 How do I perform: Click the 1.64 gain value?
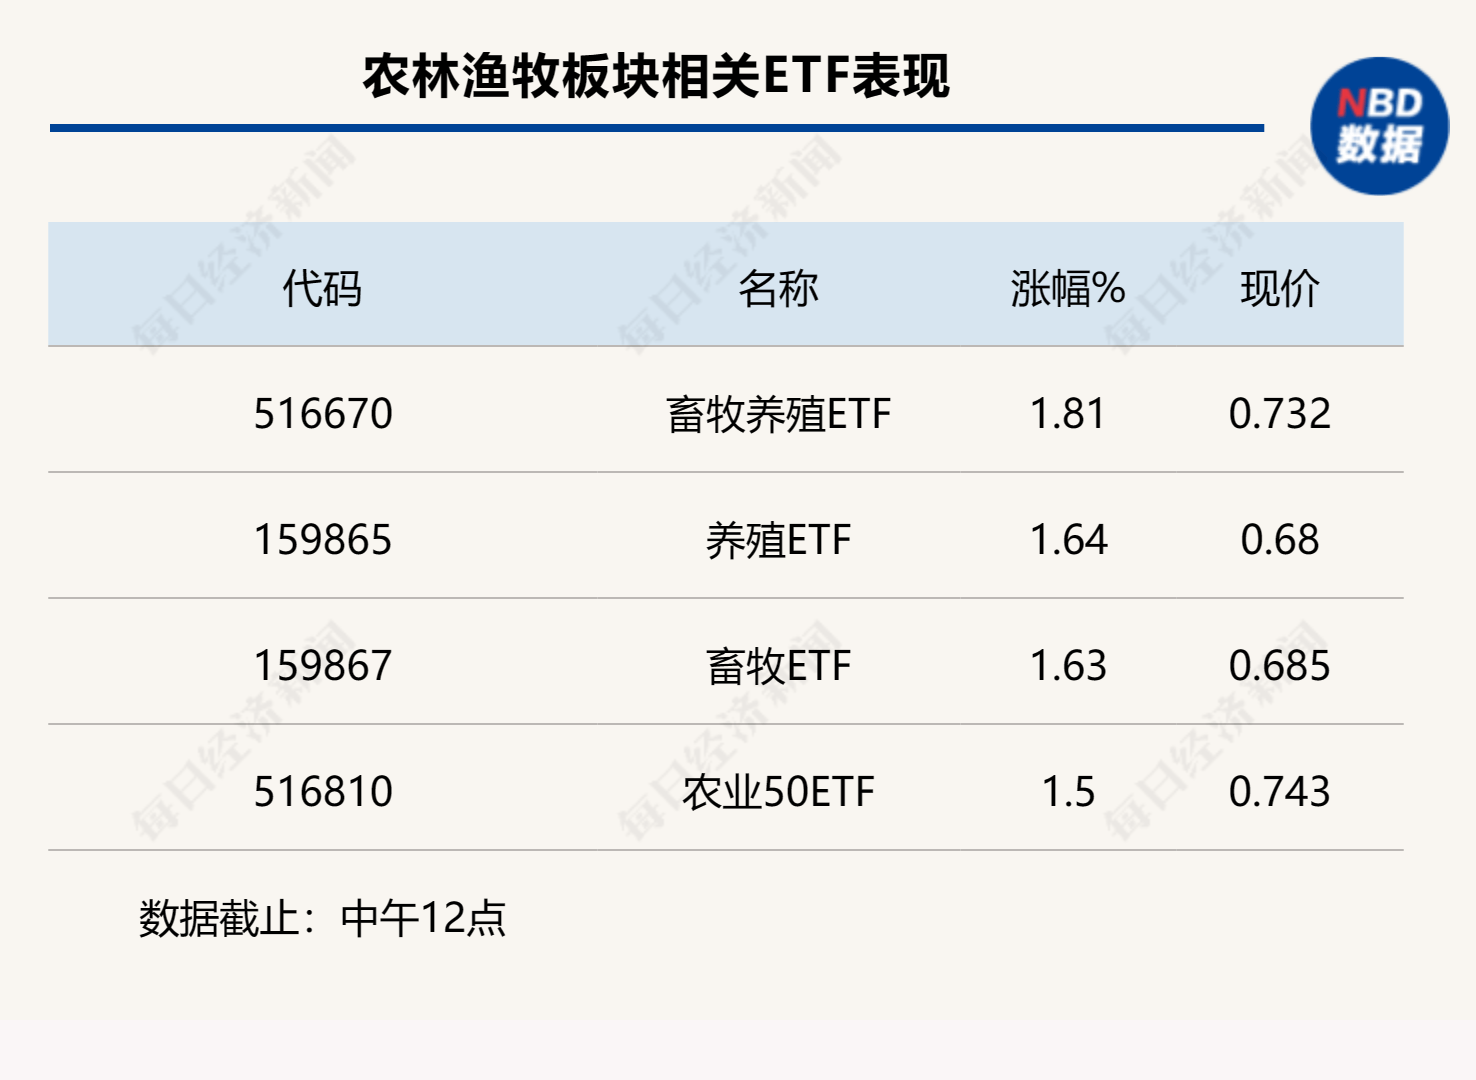(x=1068, y=540)
